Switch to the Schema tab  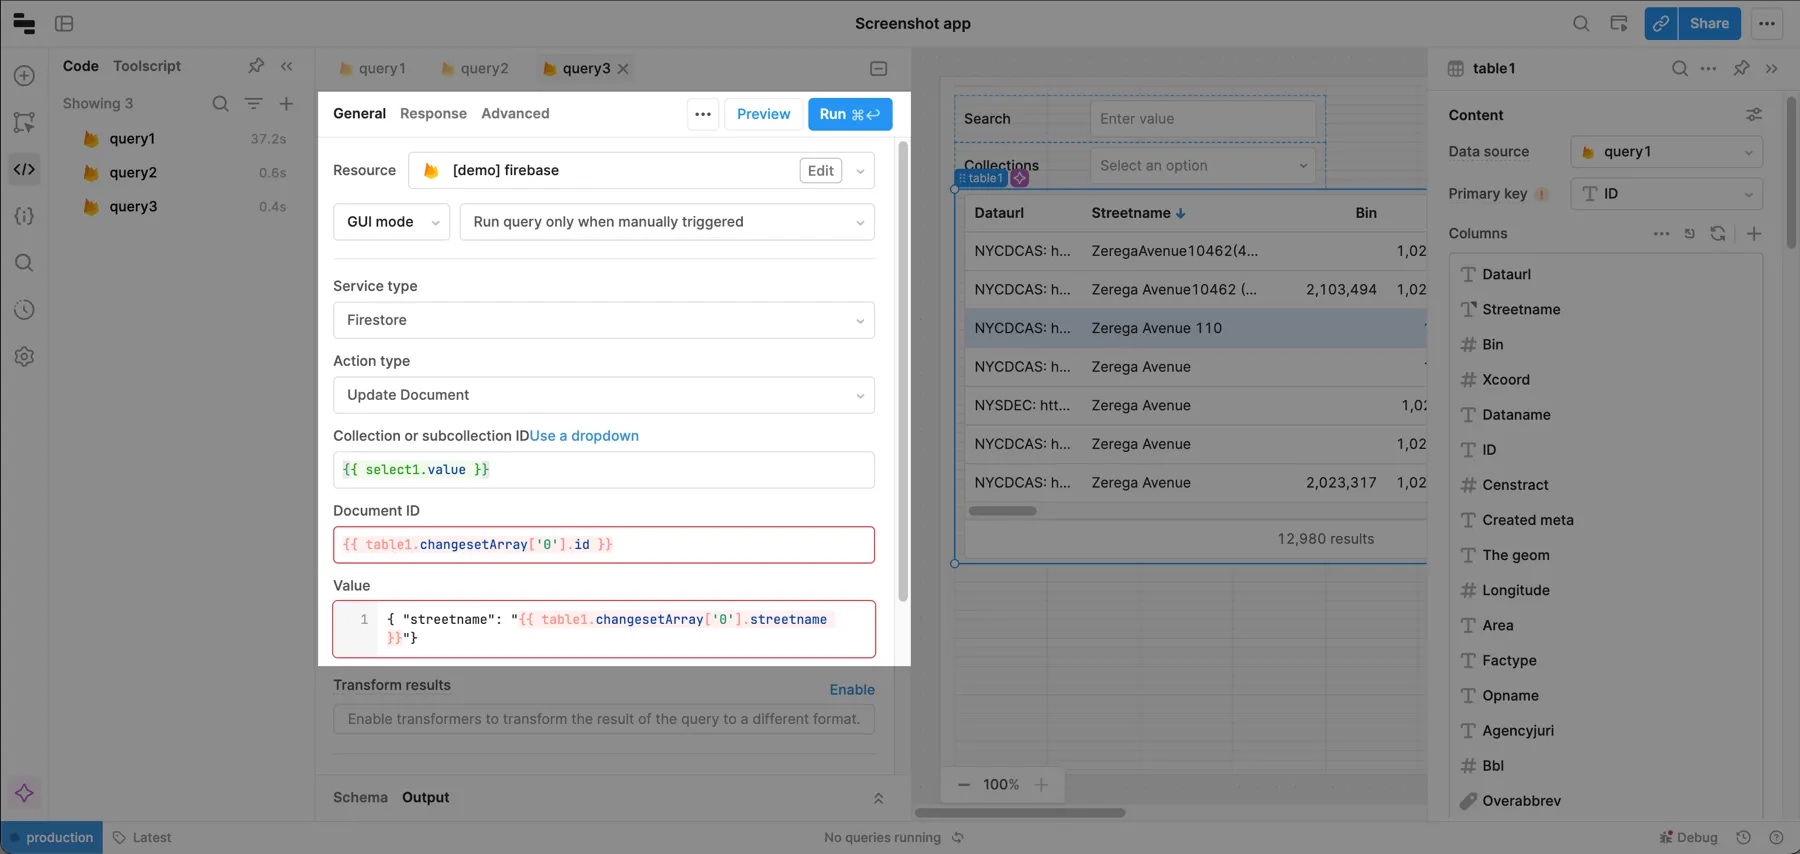tap(360, 798)
